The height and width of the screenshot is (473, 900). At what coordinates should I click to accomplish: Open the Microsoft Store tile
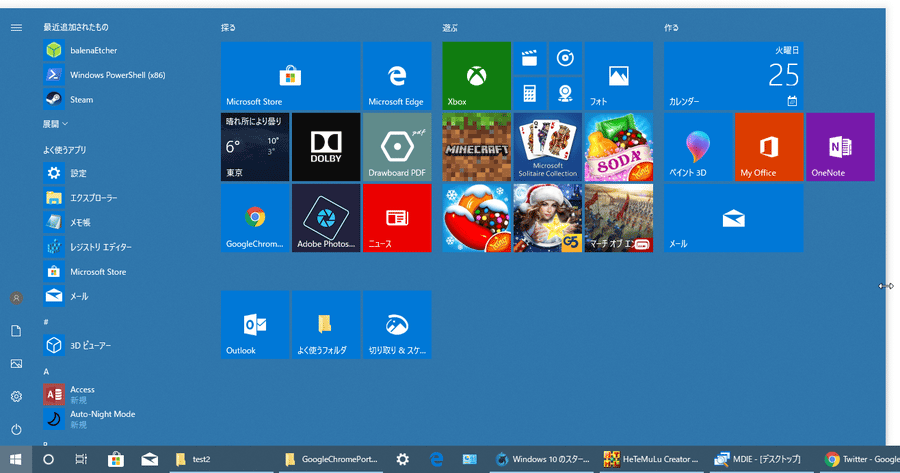(290, 76)
